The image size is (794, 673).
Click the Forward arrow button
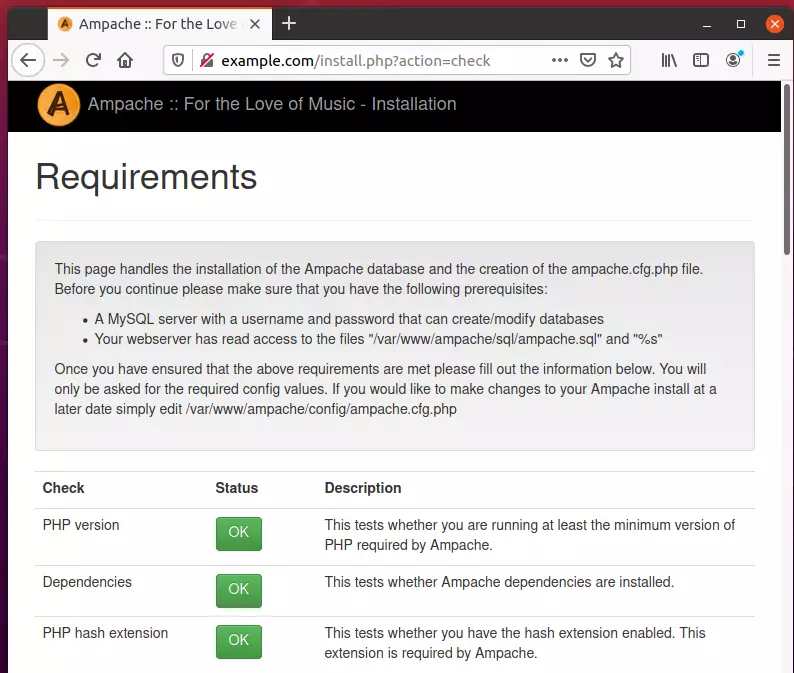61,60
